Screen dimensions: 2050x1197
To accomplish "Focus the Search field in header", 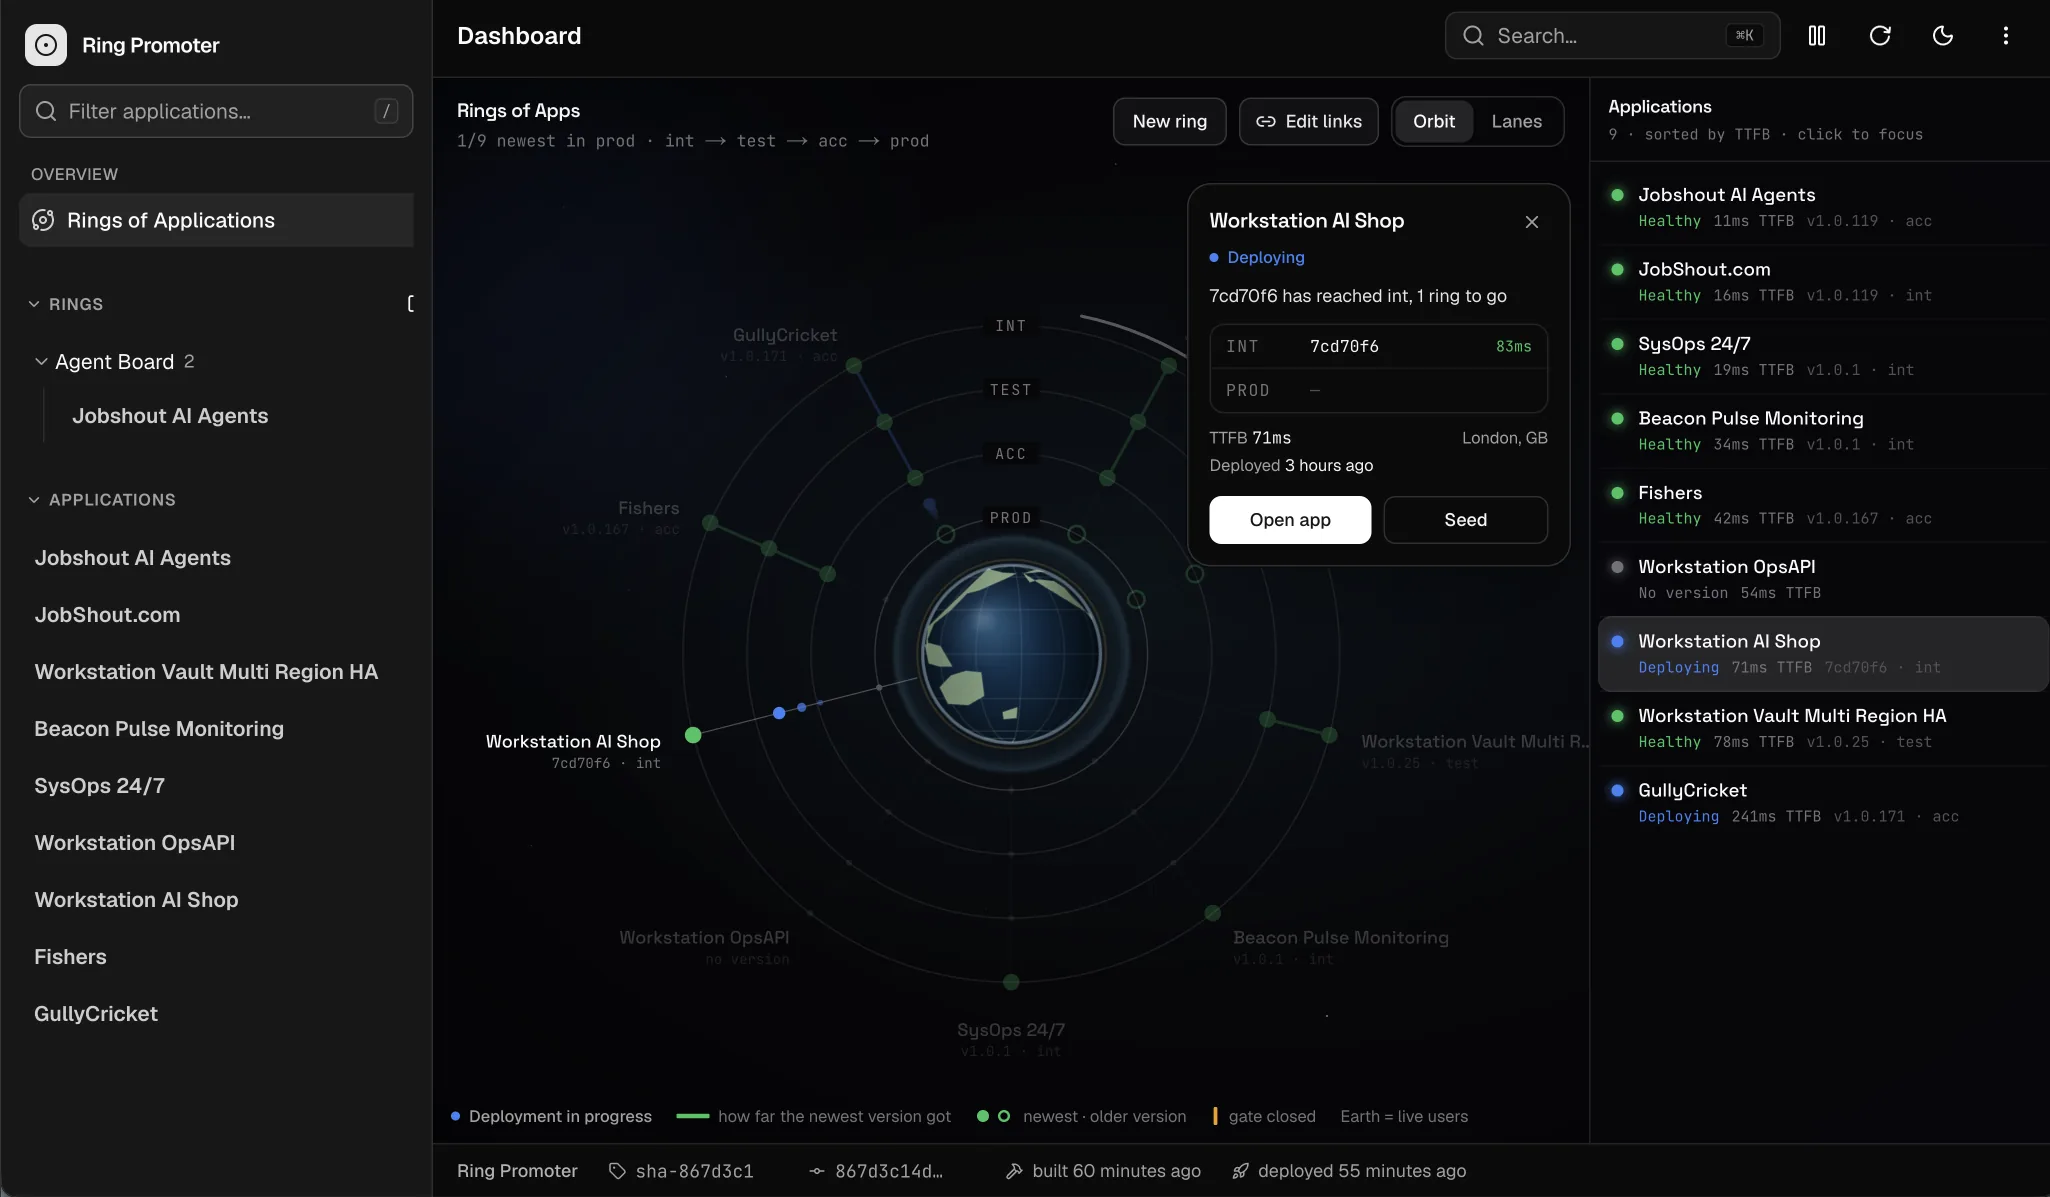I will click(x=1612, y=36).
